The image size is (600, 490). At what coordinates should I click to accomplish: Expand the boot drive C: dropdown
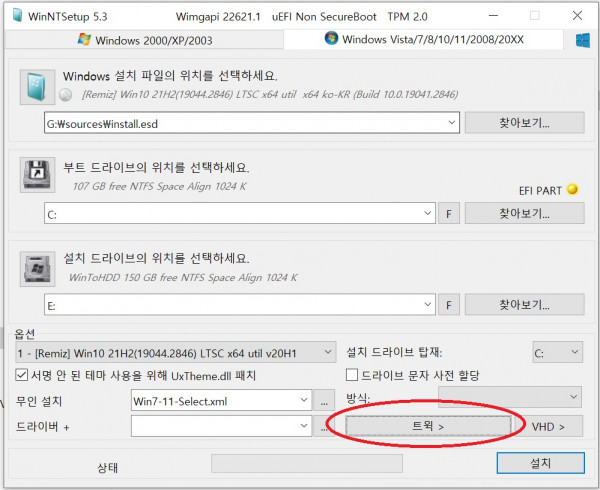[427, 213]
